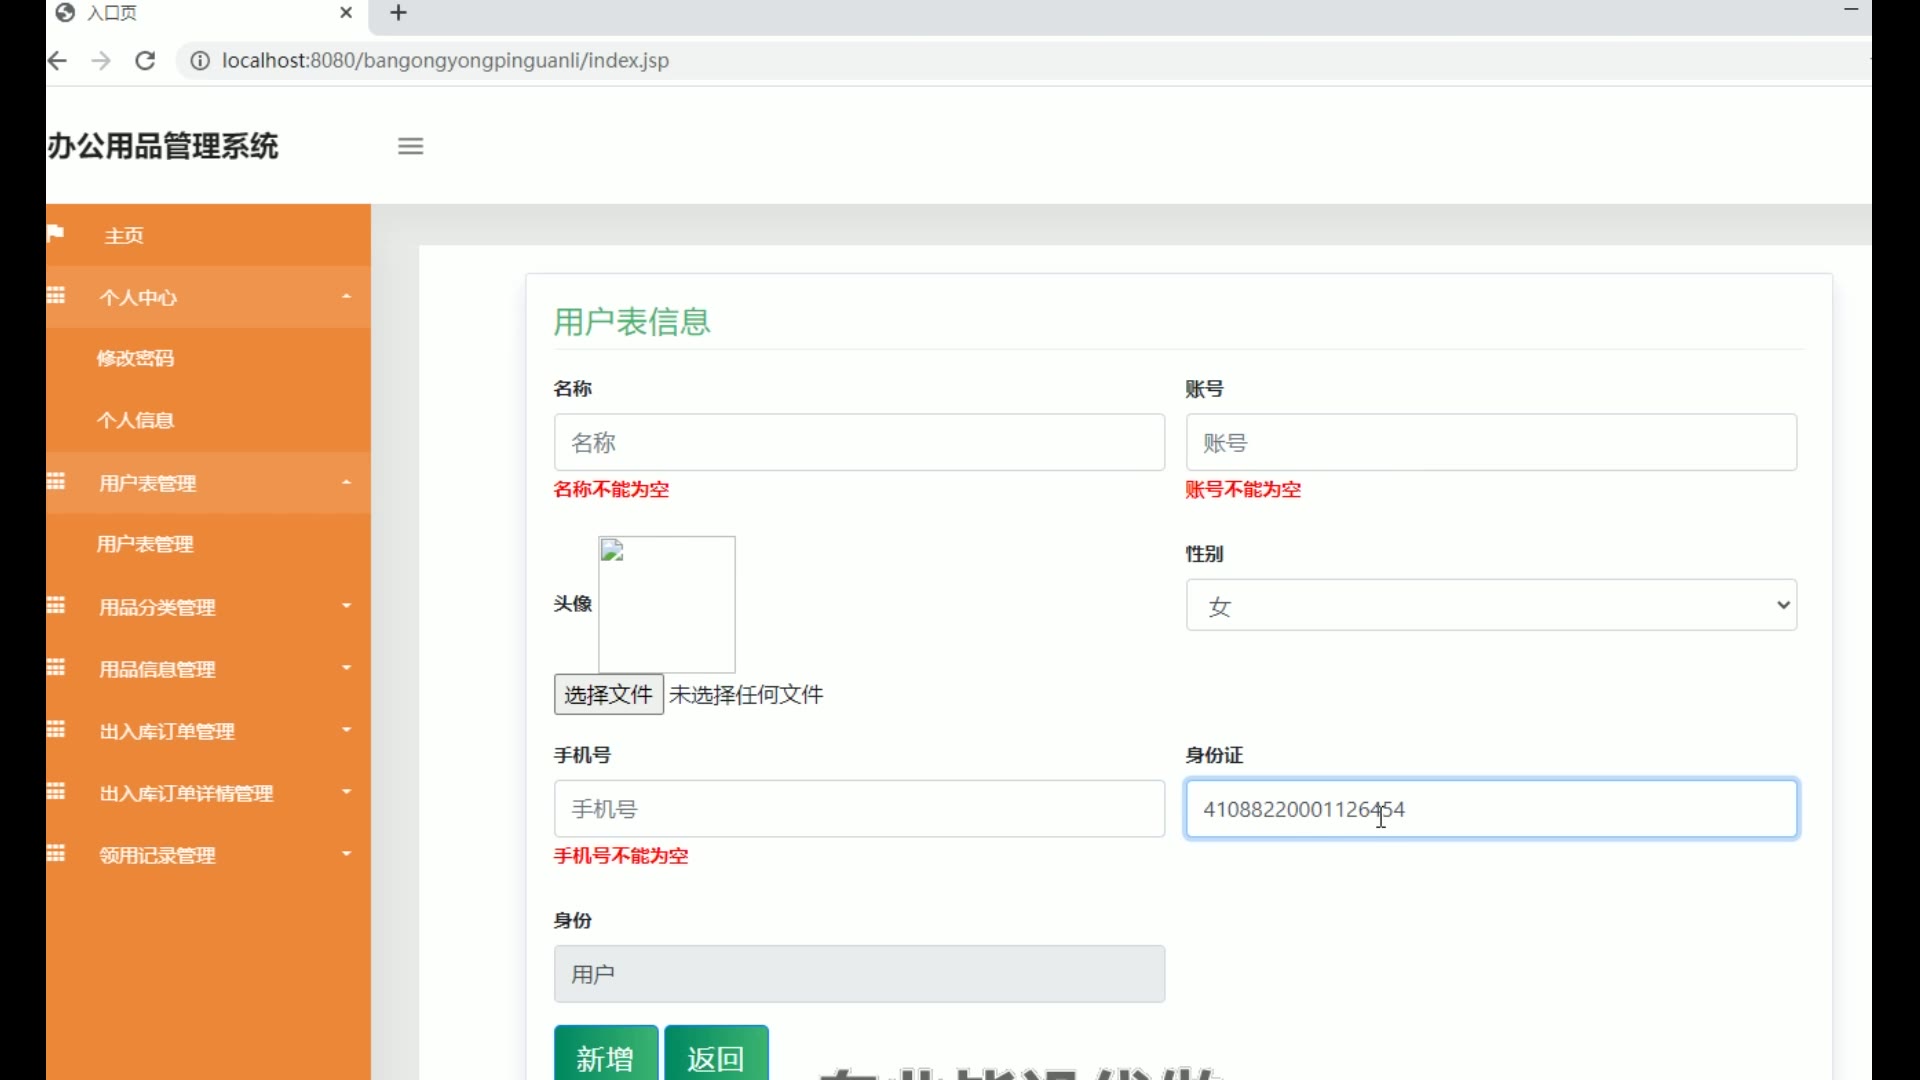Open 个人信息 submenu item
Image resolution: width=1920 pixels, height=1080 pixels.
coord(135,420)
